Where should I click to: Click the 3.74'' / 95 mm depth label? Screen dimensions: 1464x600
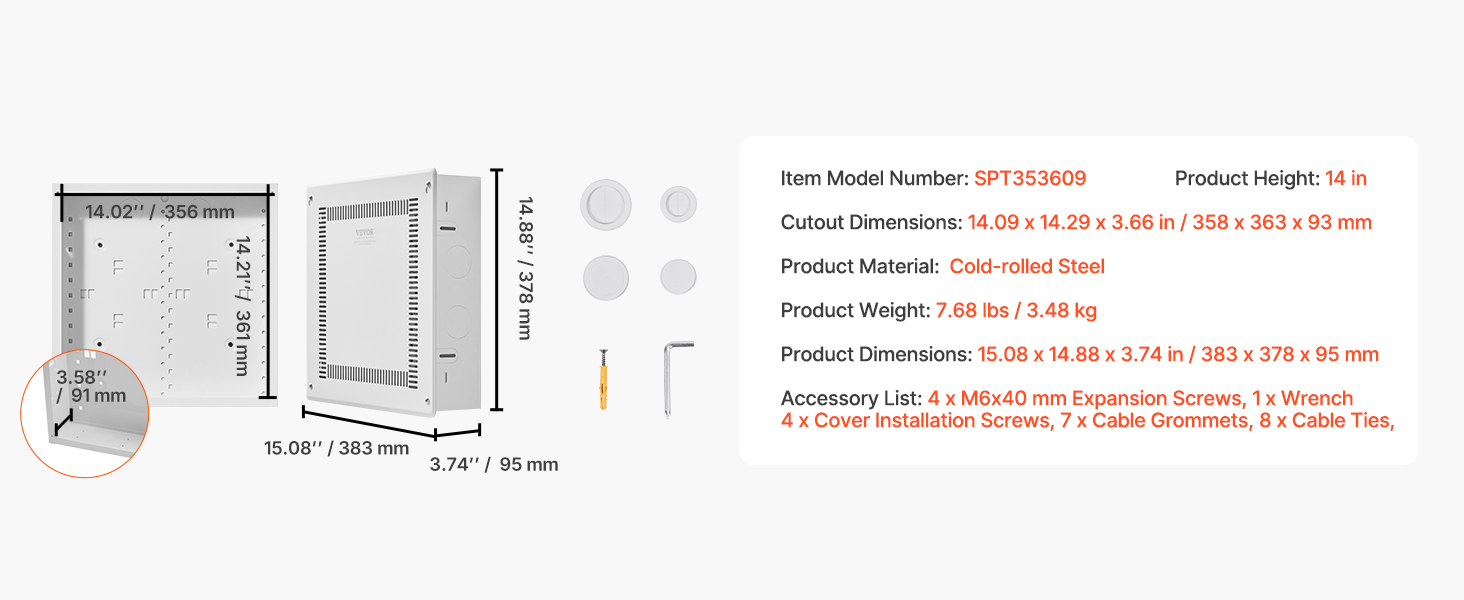click(494, 464)
